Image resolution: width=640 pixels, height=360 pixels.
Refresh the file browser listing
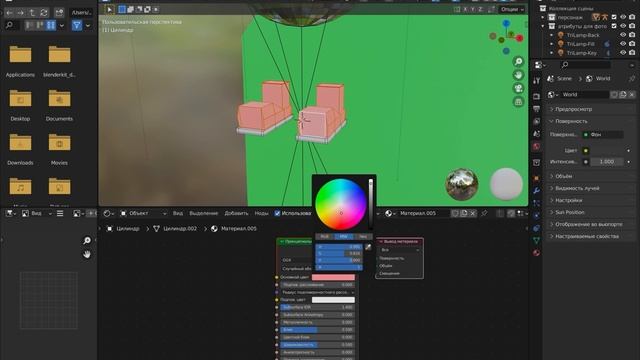pyautogui.click(x=44, y=13)
